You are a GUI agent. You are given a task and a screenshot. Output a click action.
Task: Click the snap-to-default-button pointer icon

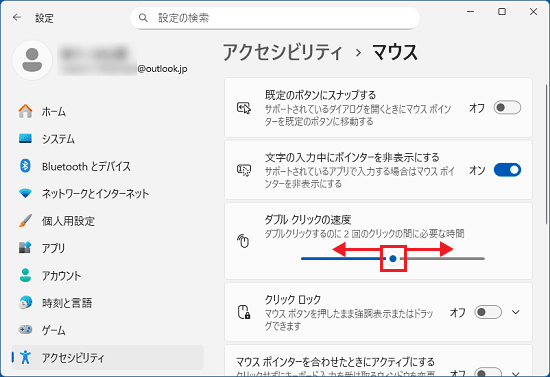click(244, 108)
